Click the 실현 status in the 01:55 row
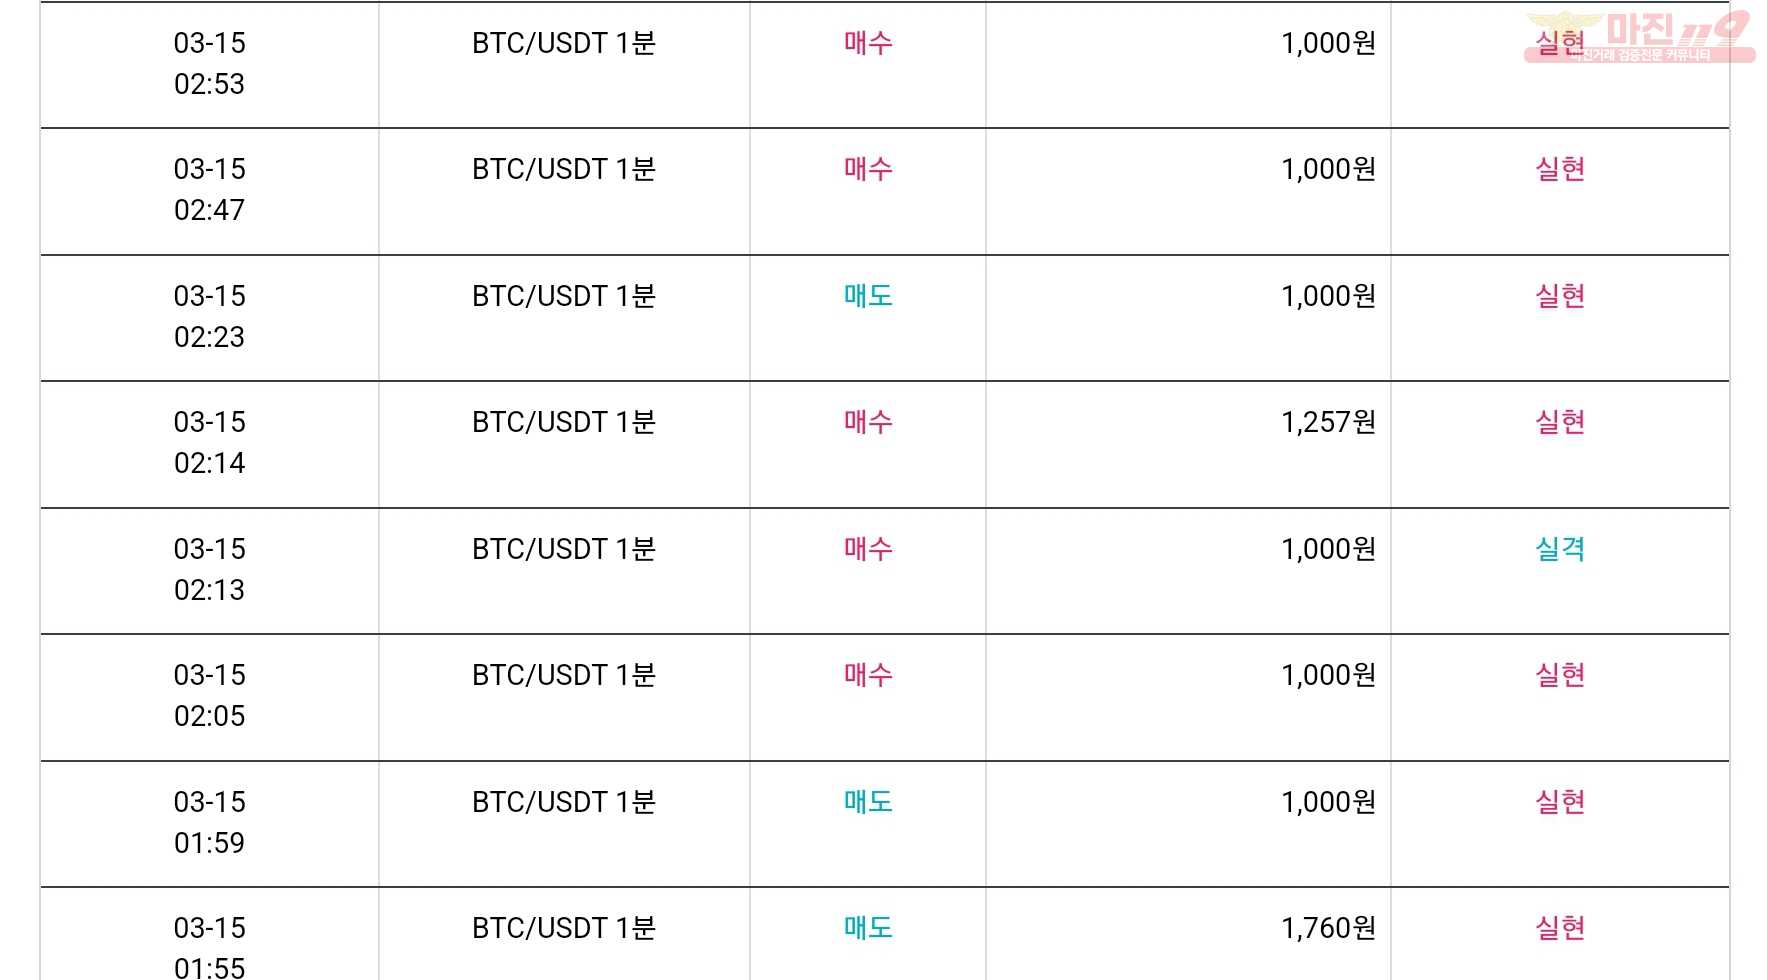The image size is (1767, 980). pos(1560,928)
